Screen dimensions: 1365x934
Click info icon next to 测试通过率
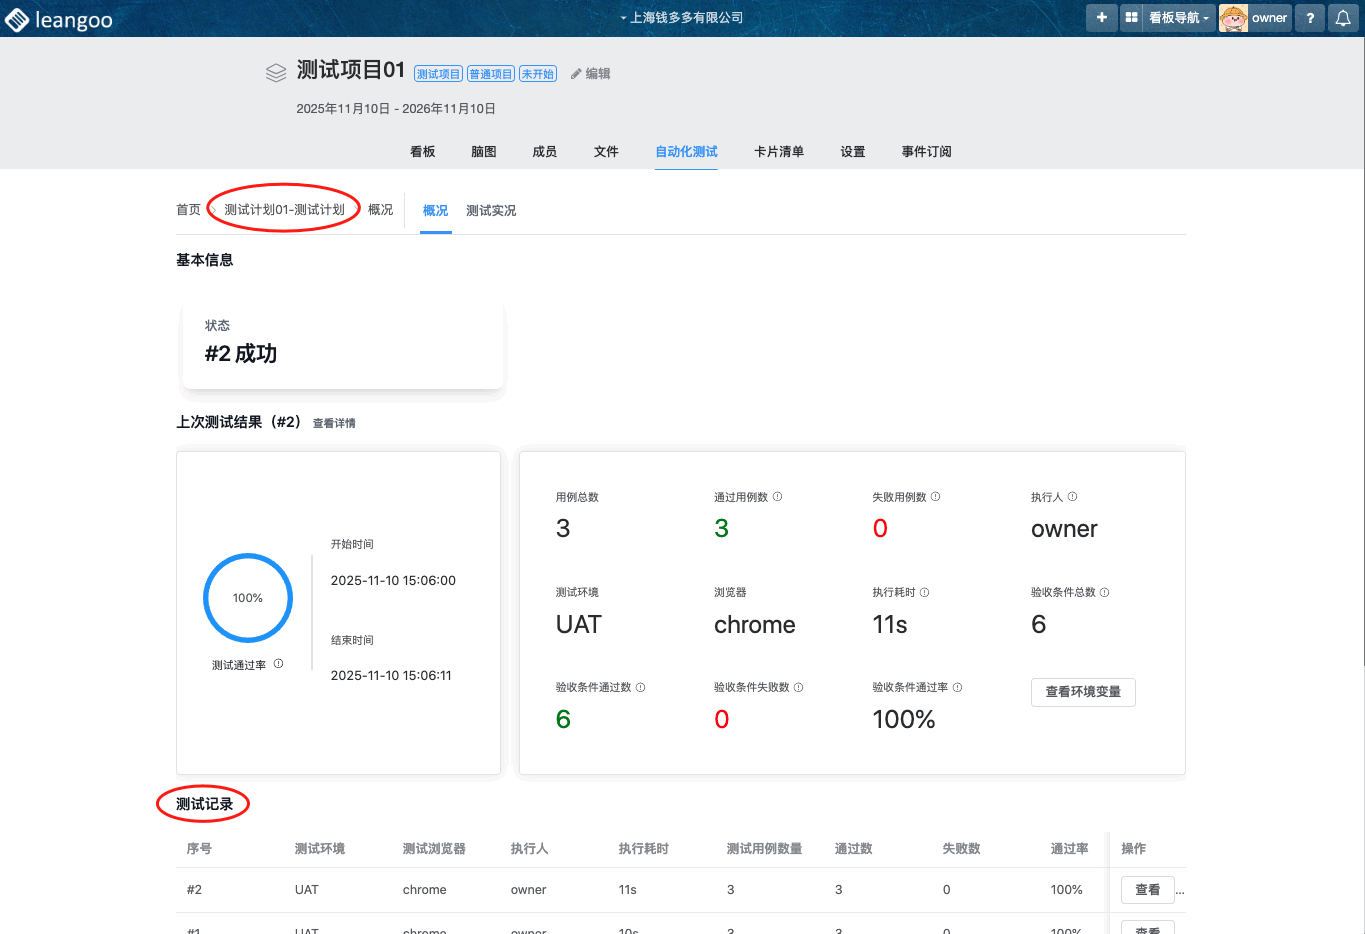[x=278, y=664]
